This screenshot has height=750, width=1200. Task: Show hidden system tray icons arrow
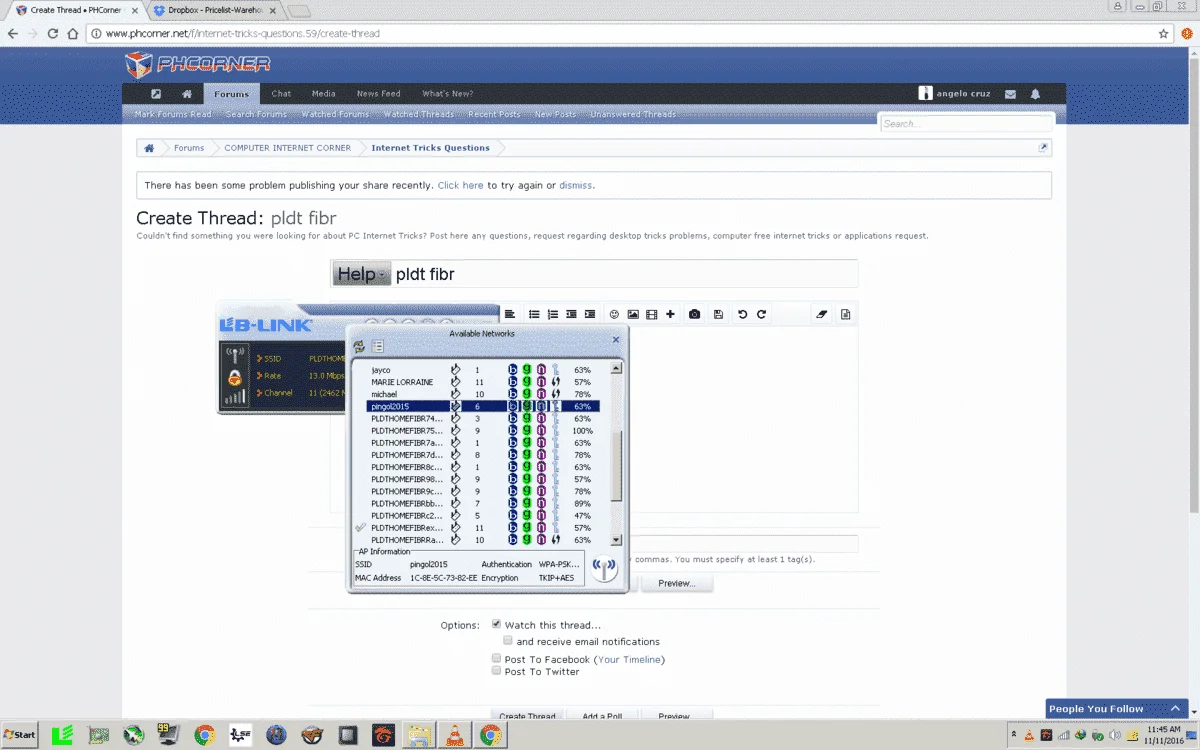click(1014, 735)
